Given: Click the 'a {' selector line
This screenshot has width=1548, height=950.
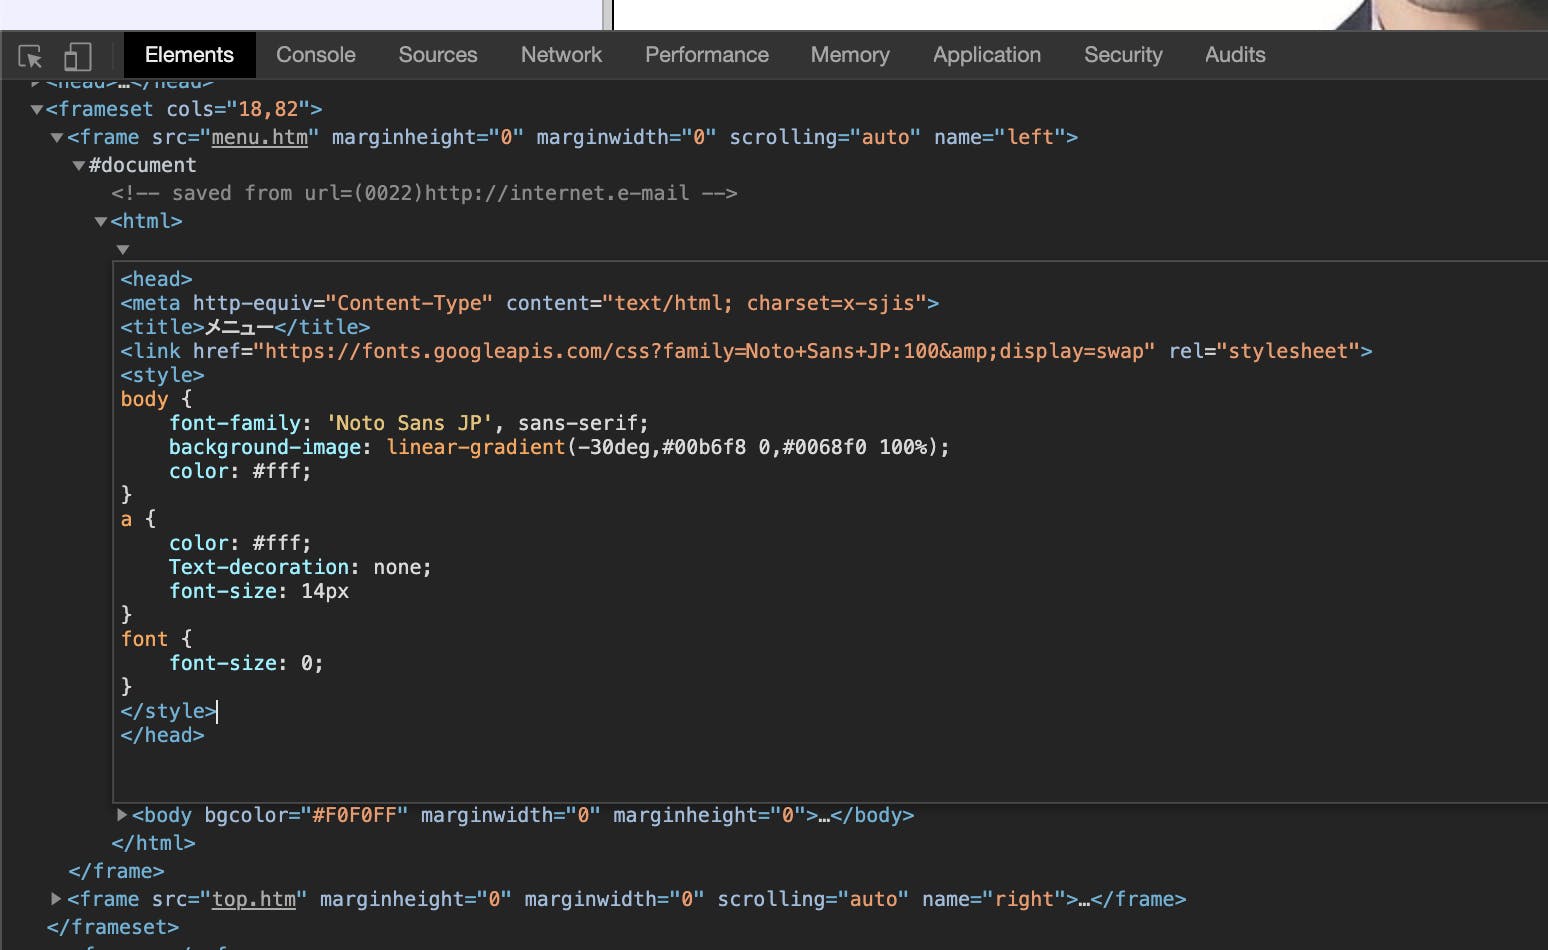Looking at the screenshot, I should click(138, 519).
